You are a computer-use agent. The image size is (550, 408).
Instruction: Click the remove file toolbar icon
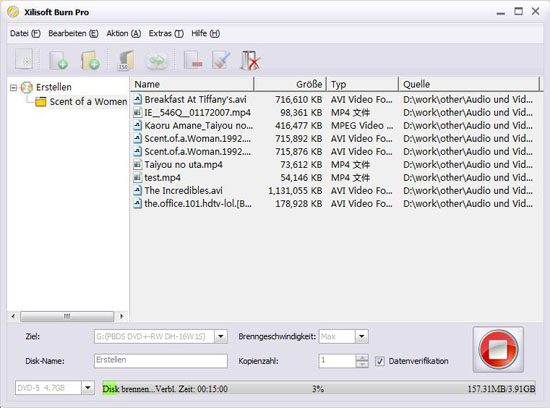tap(193, 60)
